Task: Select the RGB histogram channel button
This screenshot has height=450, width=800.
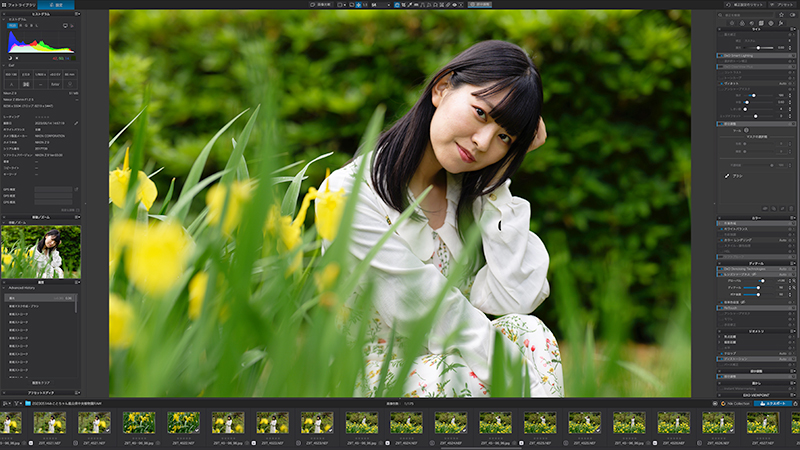Action: (x=12, y=26)
